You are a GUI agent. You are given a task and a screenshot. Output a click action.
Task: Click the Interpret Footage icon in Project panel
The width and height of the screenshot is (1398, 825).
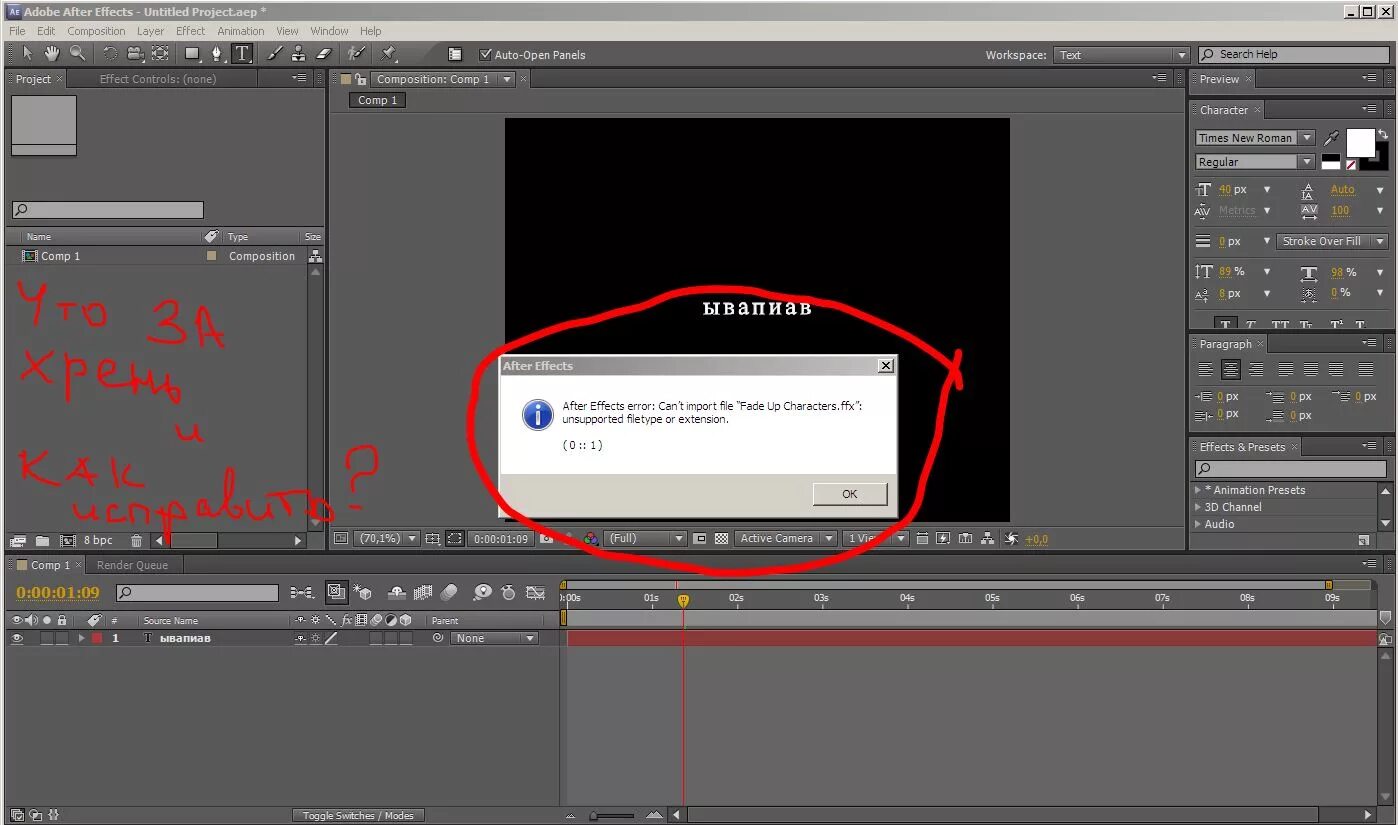(18, 540)
